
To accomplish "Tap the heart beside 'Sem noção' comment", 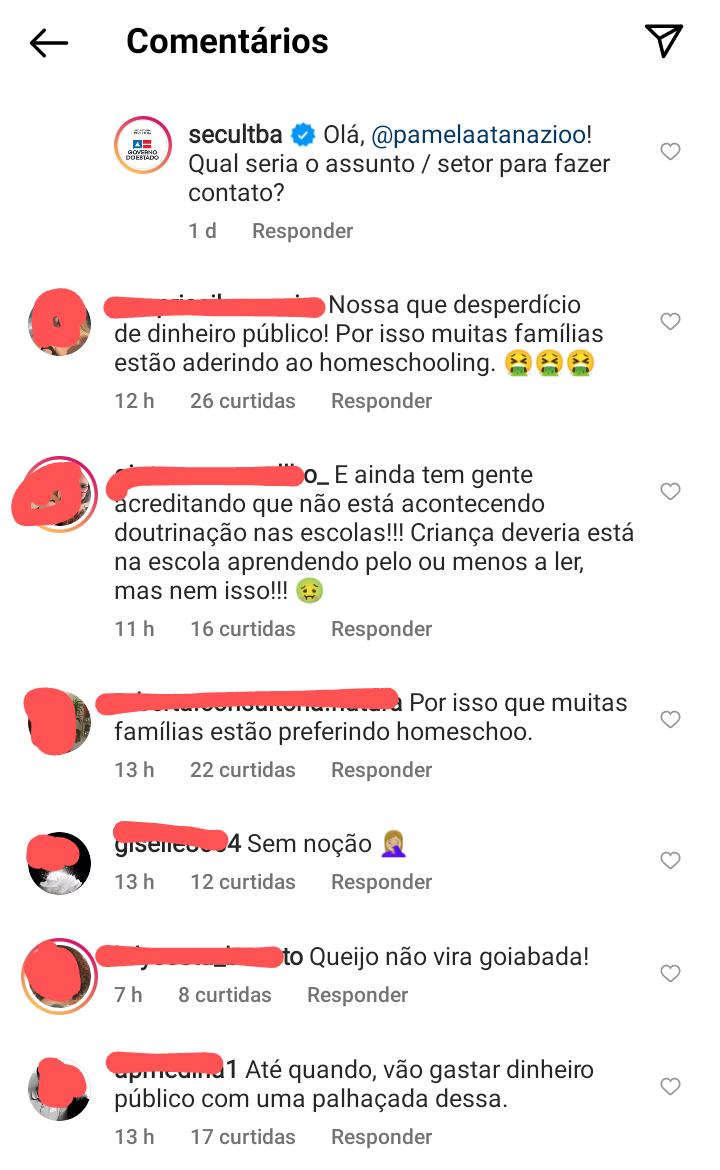I will click(670, 860).
